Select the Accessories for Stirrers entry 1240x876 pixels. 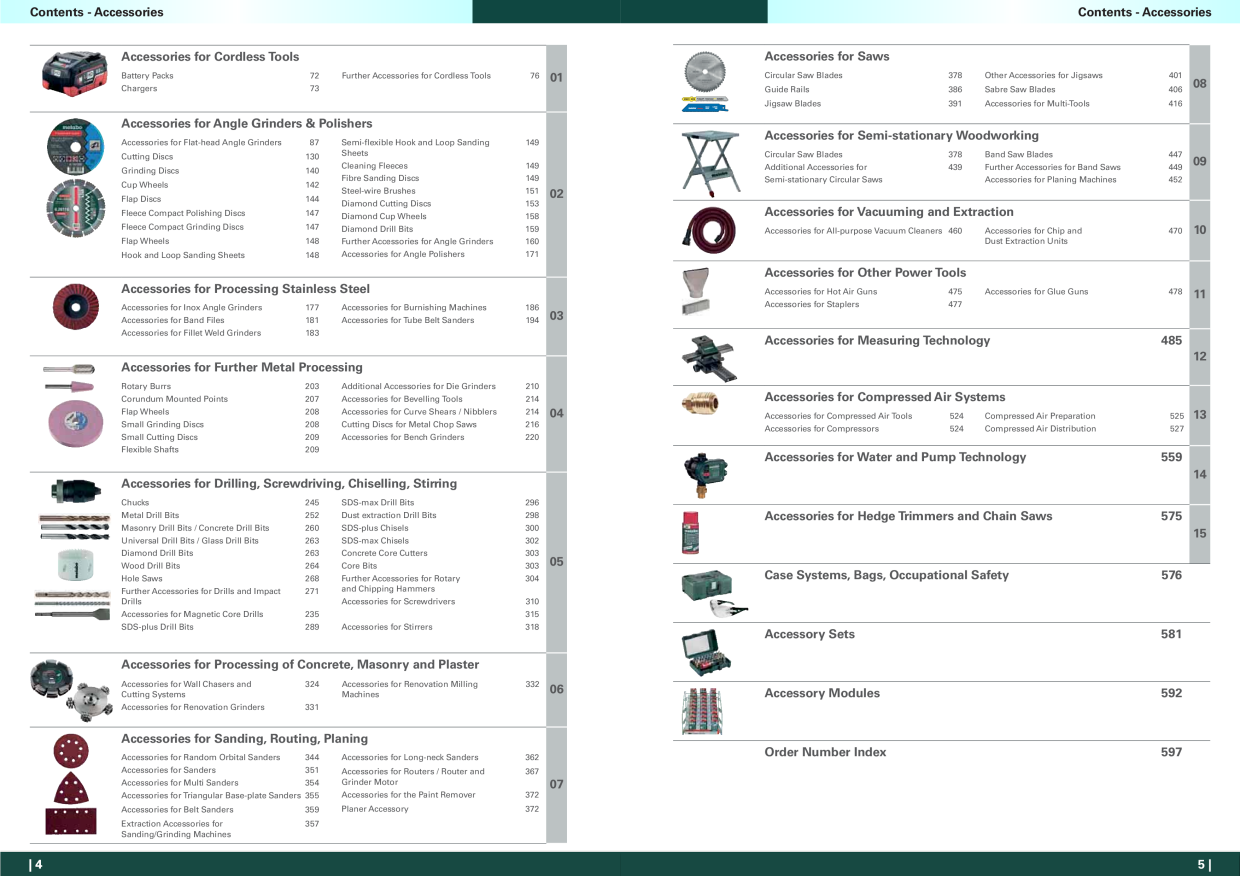387,628
